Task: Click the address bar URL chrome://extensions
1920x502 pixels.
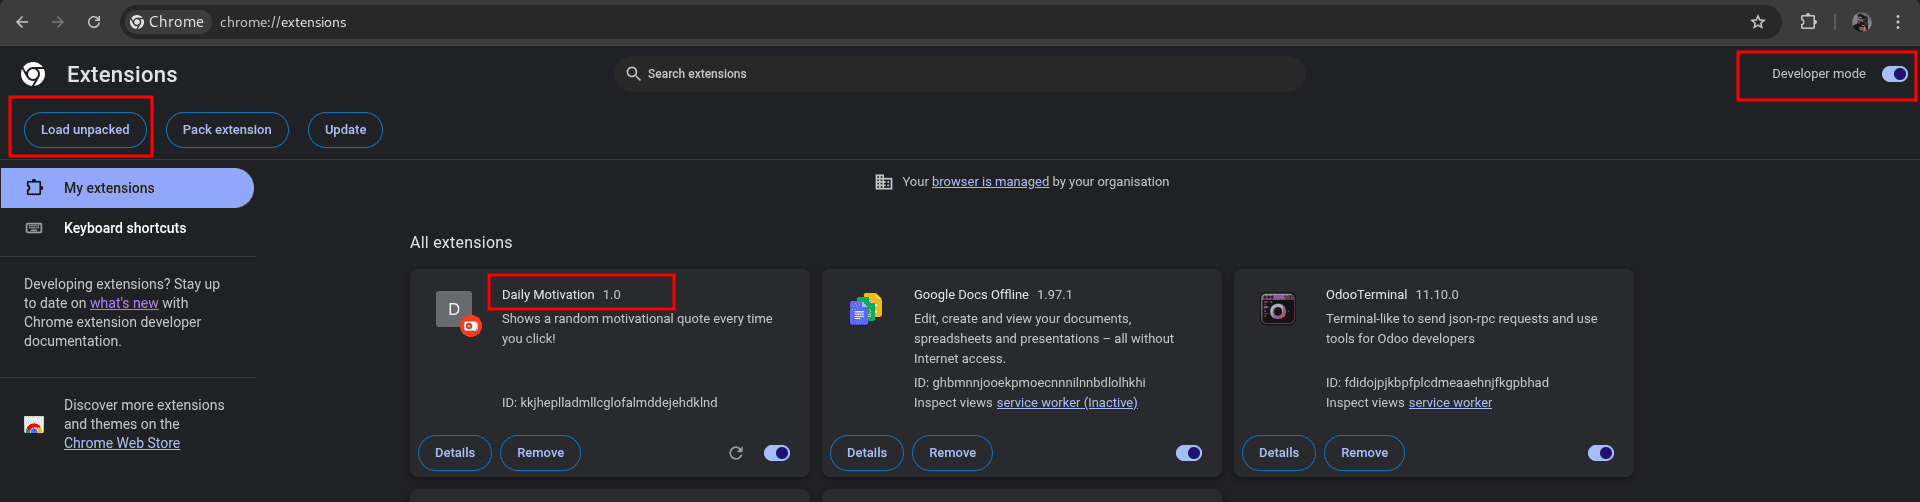Action: click(283, 22)
